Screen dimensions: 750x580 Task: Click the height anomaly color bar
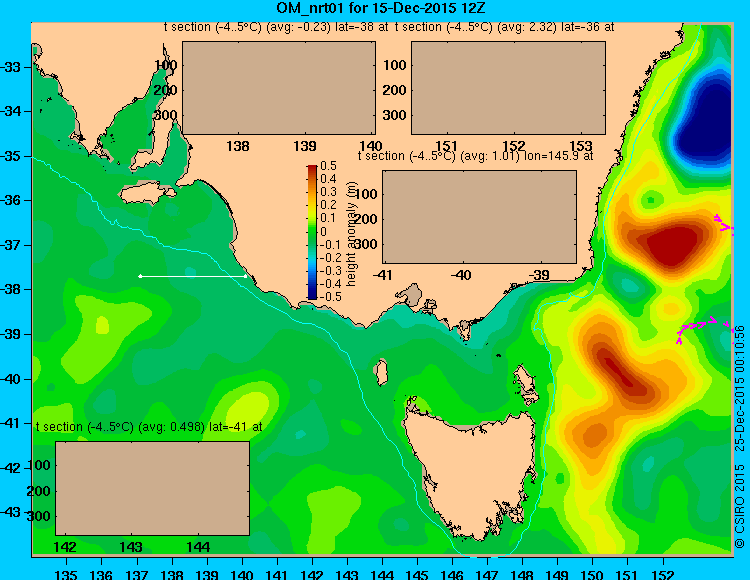312,232
